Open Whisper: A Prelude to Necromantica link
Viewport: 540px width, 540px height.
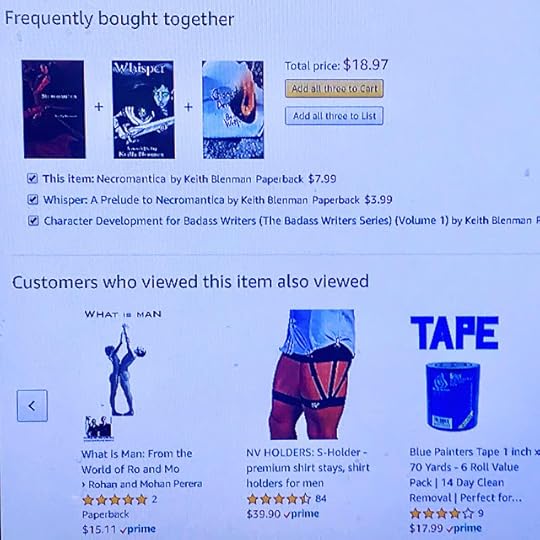click(134, 200)
